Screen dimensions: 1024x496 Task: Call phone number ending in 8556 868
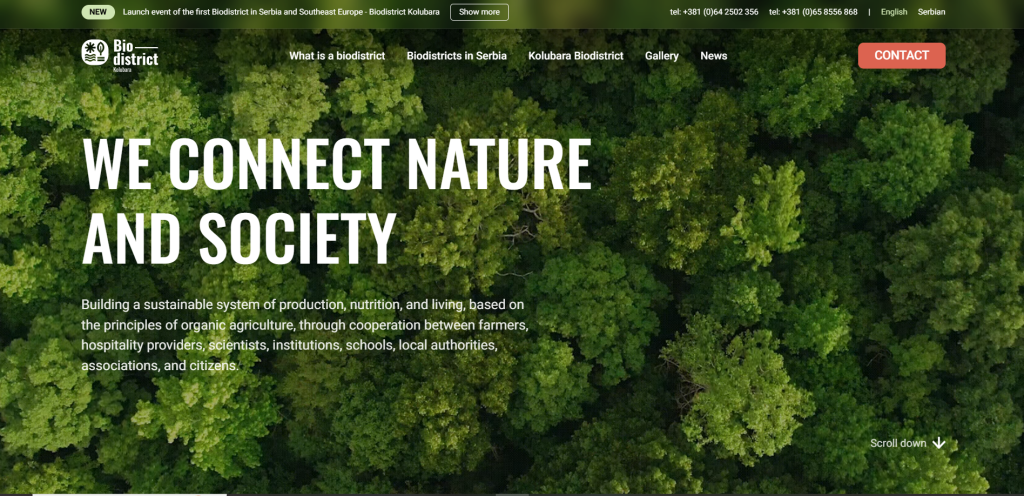pyautogui.click(x=813, y=12)
